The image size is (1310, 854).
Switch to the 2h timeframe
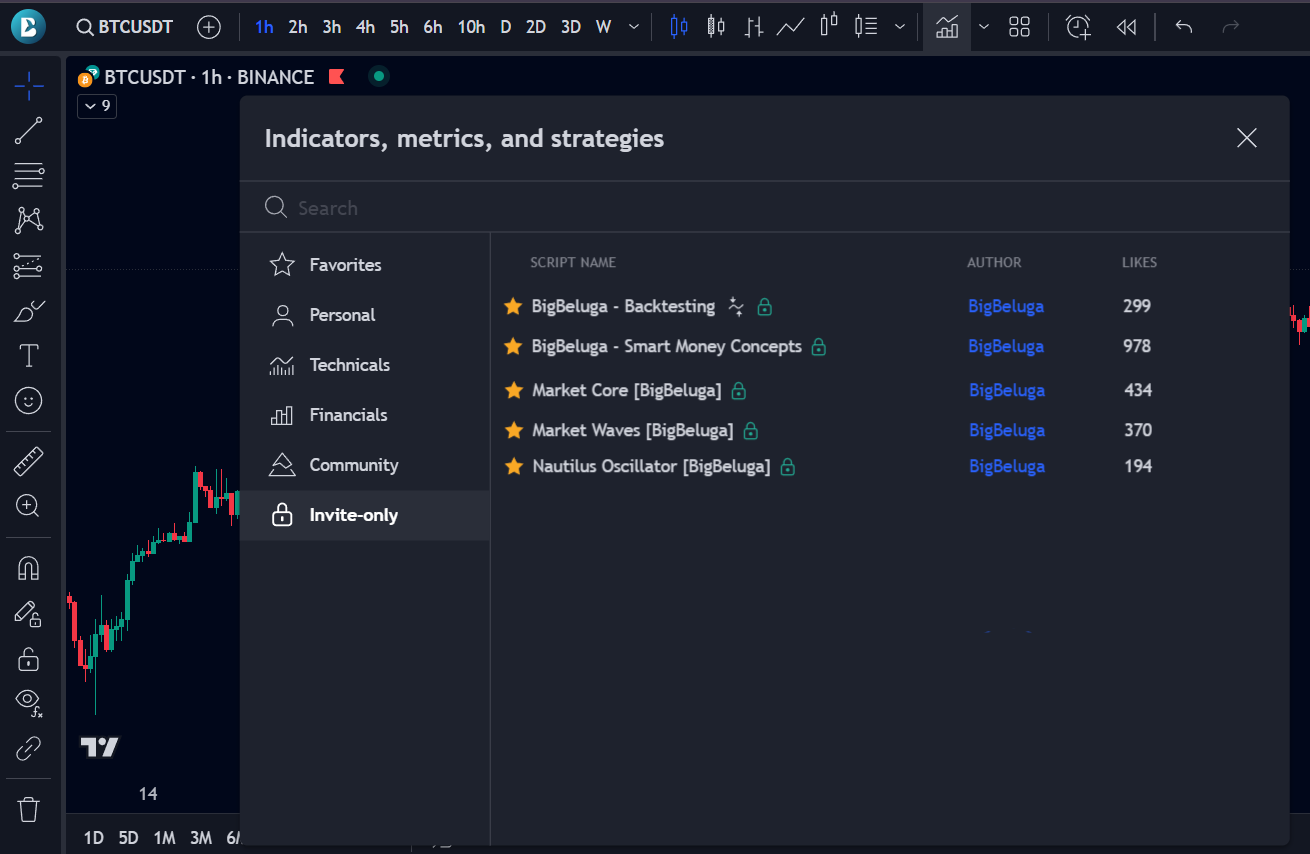click(x=298, y=27)
